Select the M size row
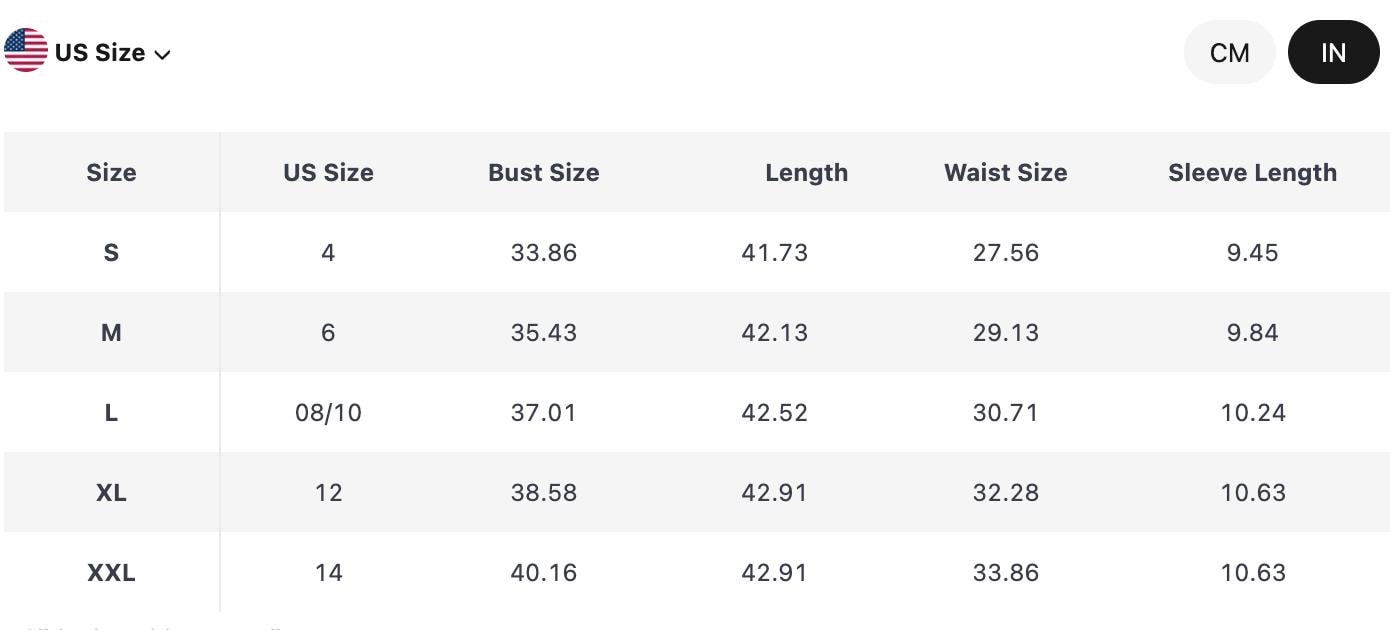1390x630 pixels. (x=697, y=332)
